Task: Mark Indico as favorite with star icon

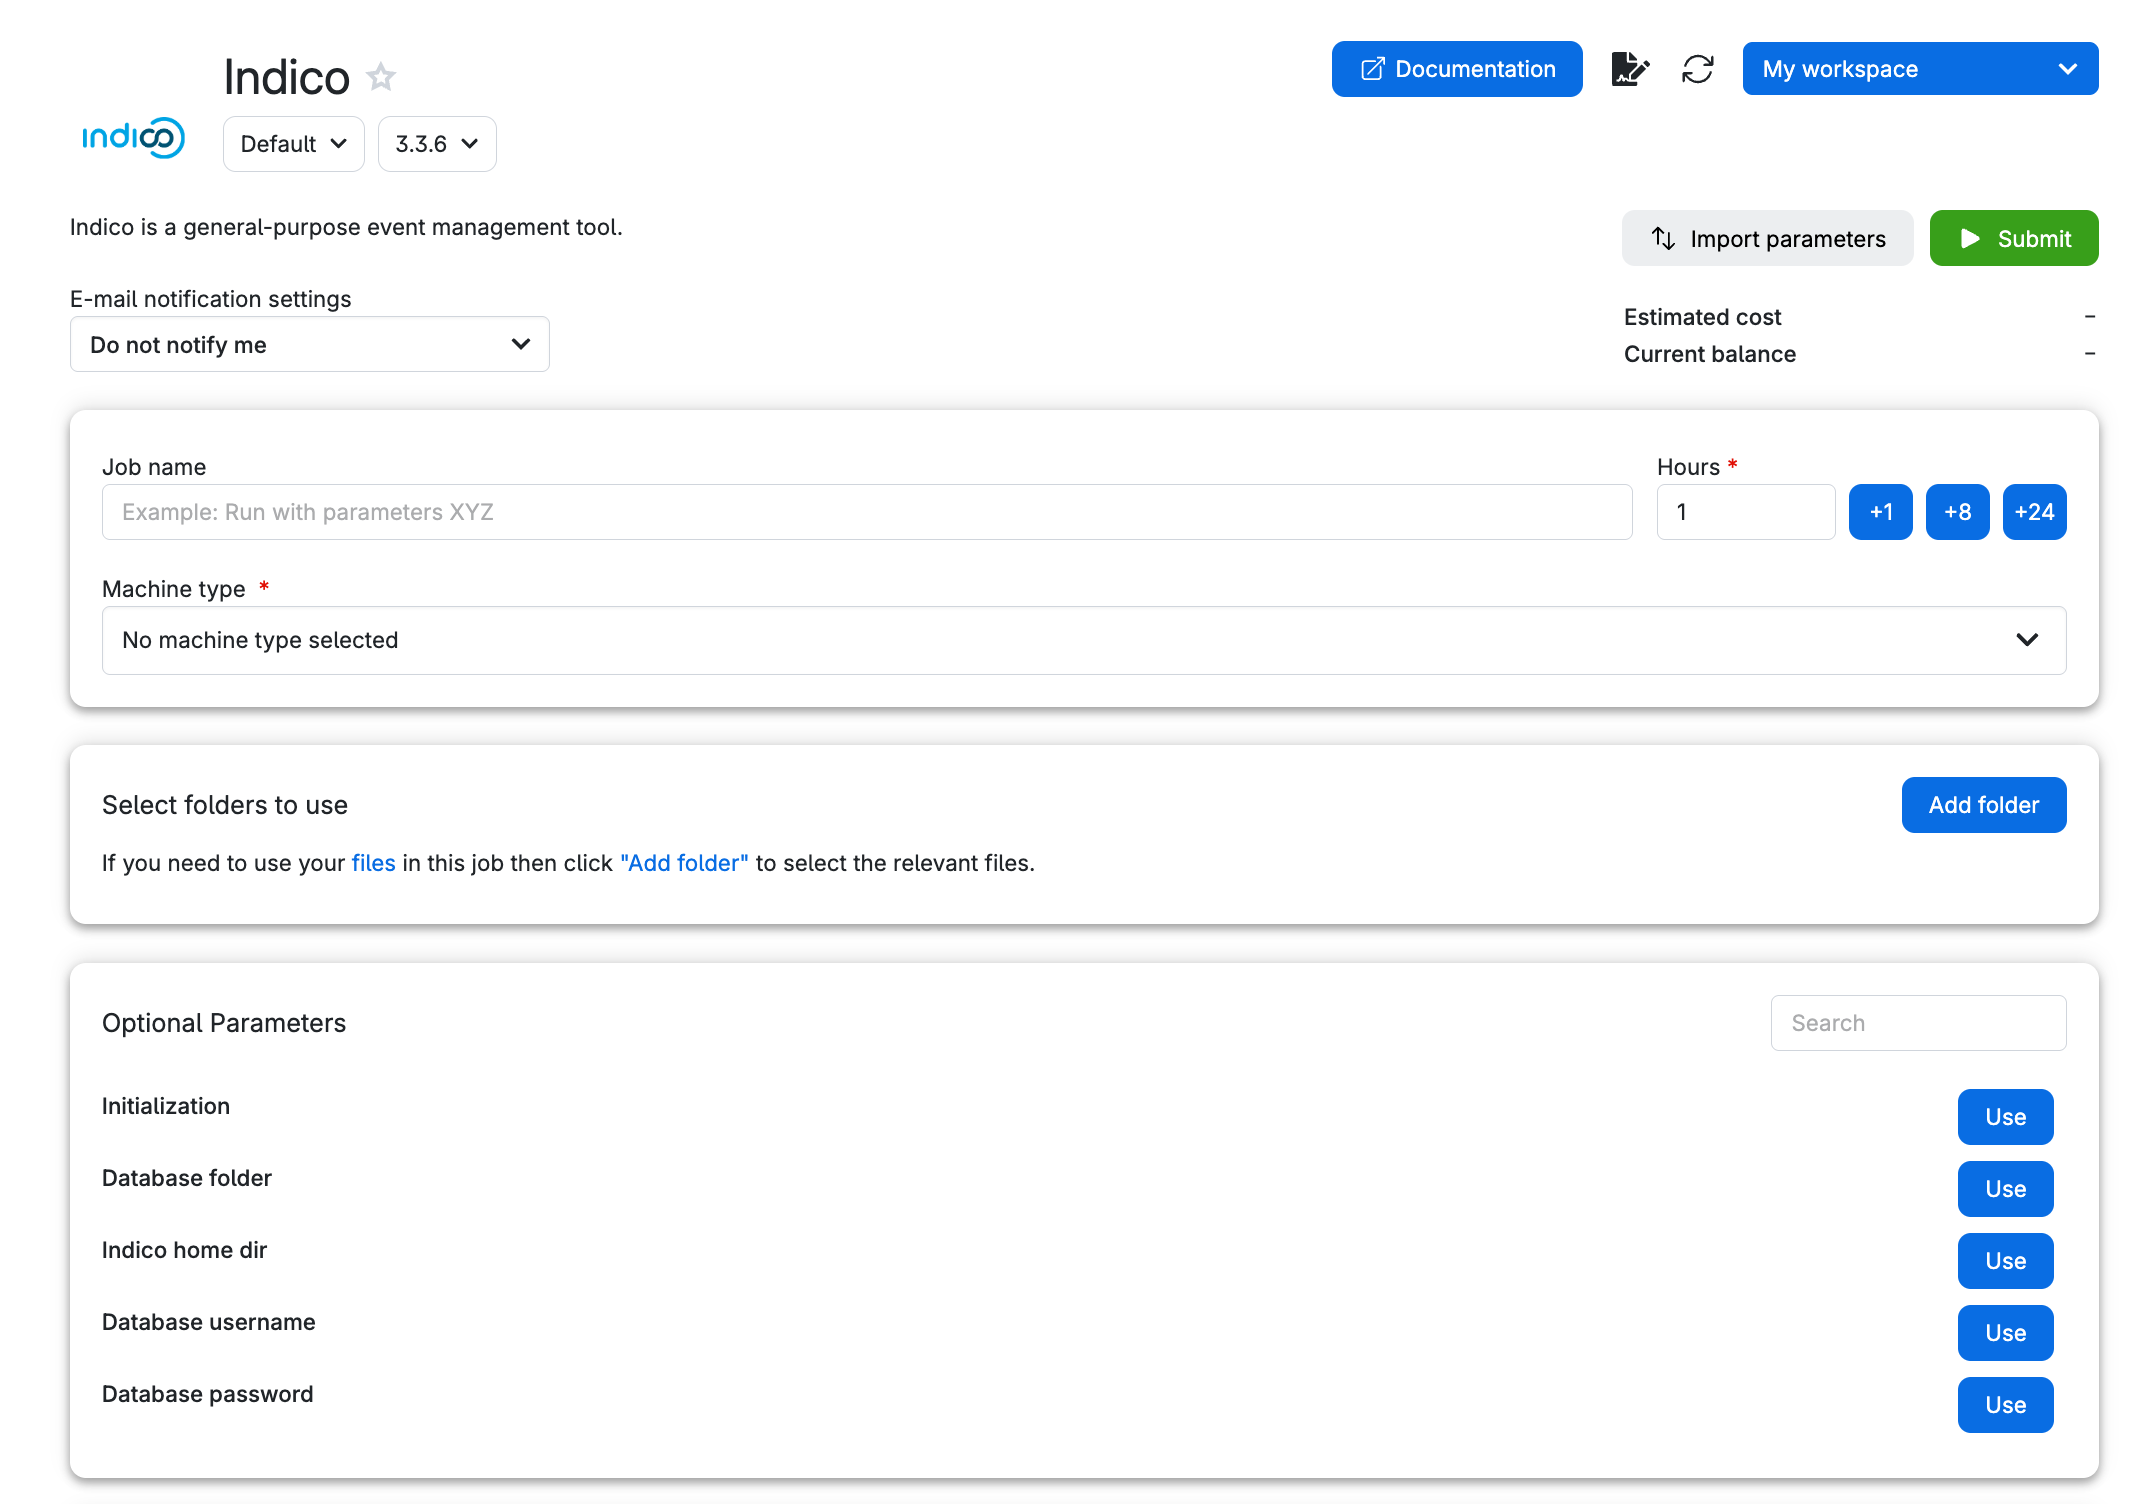Action: [381, 77]
